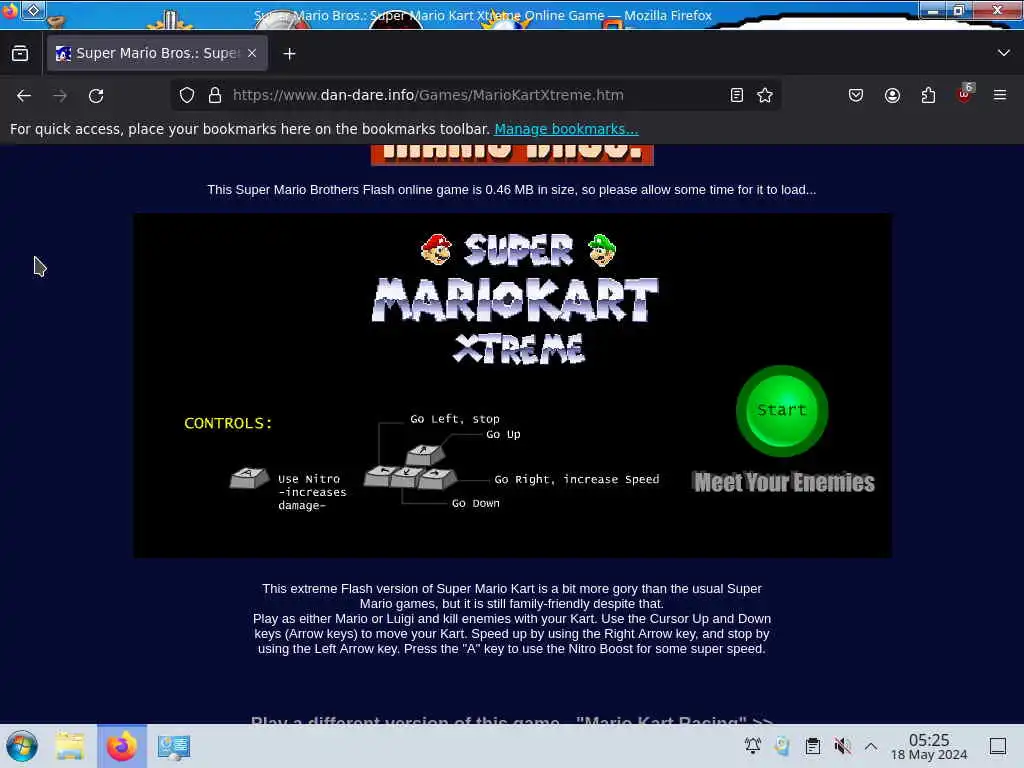The height and width of the screenshot is (768, 1024).
Task: Open the file manager taskbar icon
Action: (x=70, y=746)
